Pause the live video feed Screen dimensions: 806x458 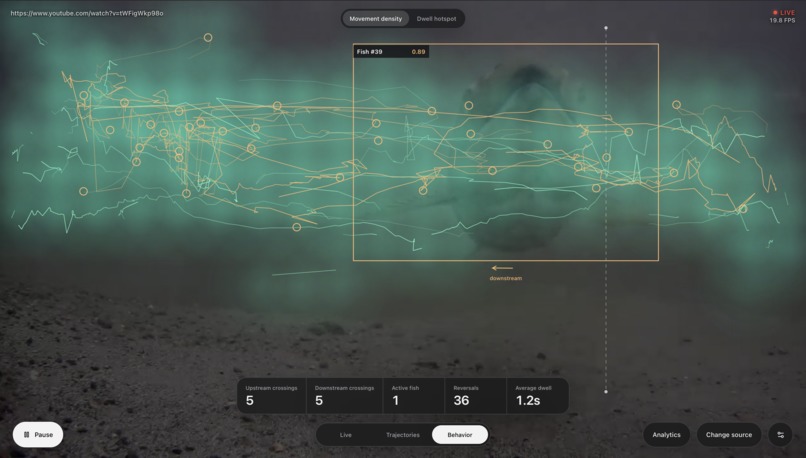[x=38, y=435]
